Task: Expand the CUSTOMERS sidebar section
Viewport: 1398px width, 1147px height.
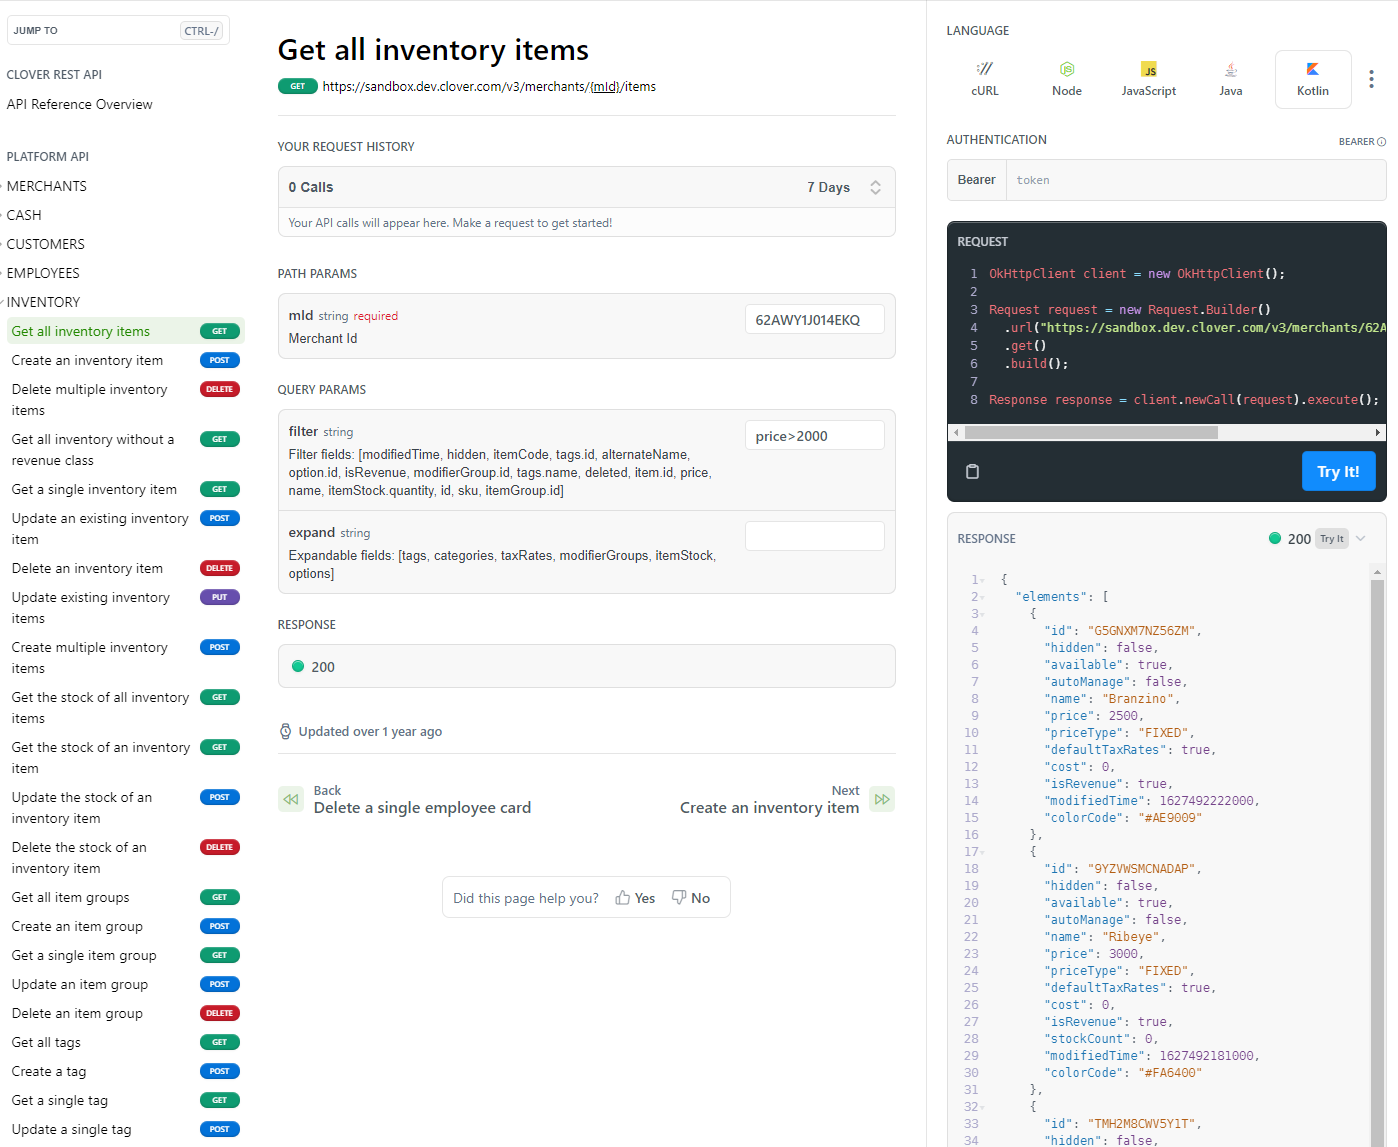Action: pyautogui.click(x=45, y=244)
